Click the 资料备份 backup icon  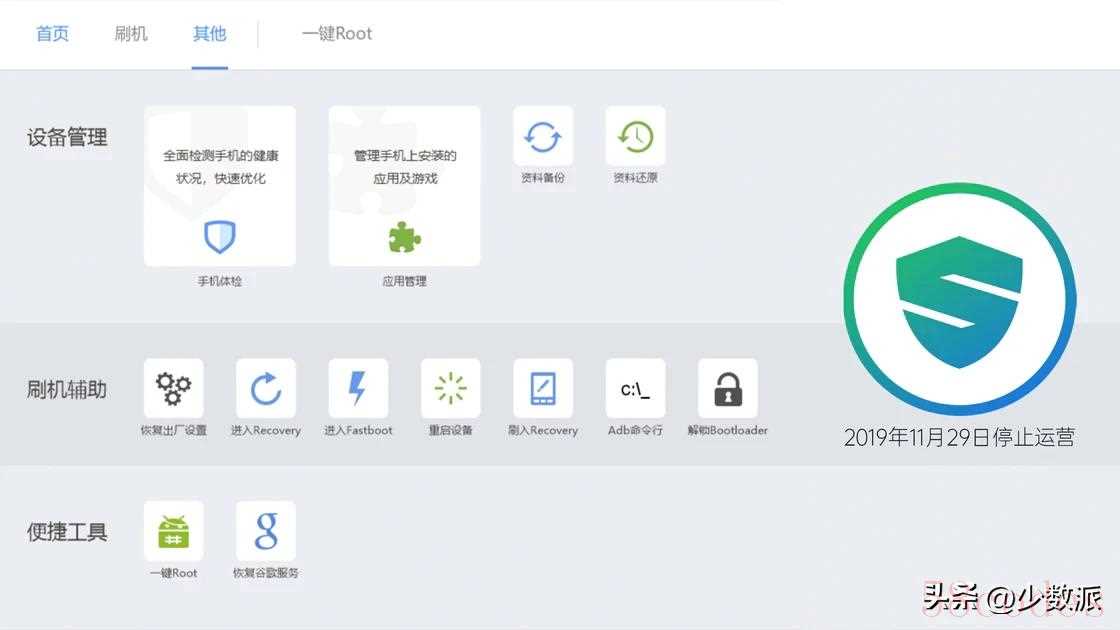tap(543, 137)
